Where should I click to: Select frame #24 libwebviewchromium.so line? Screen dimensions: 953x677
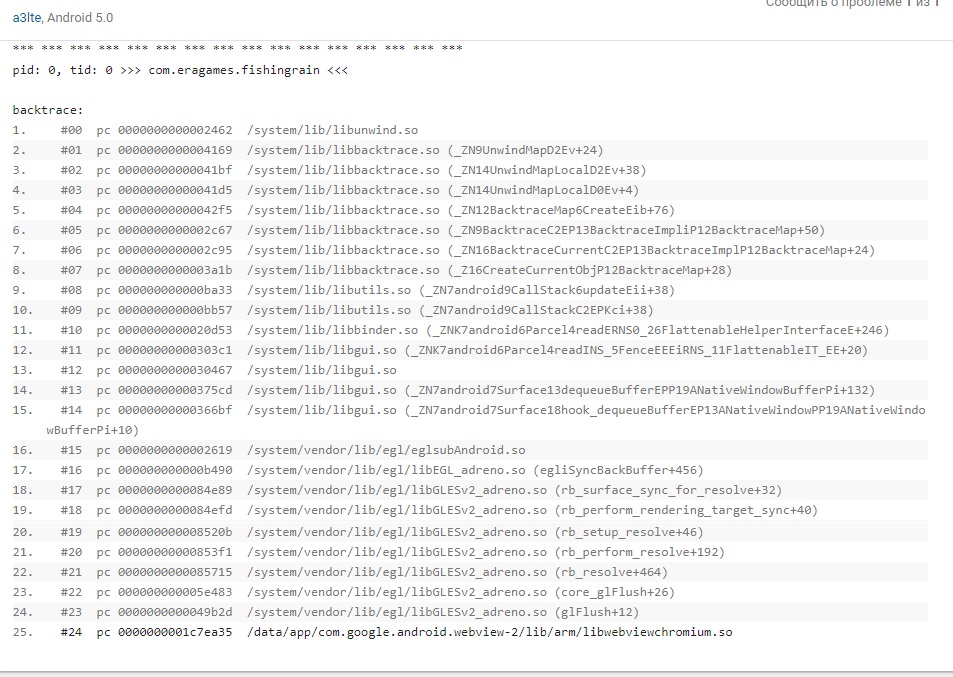click(x=470, y=633)
